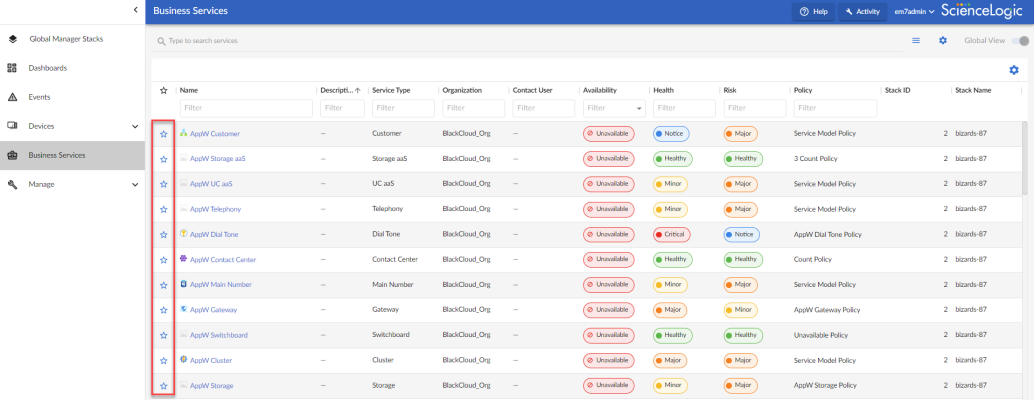Click the search services field
This screenshot has width=1034, height=400.
(528, 41)
